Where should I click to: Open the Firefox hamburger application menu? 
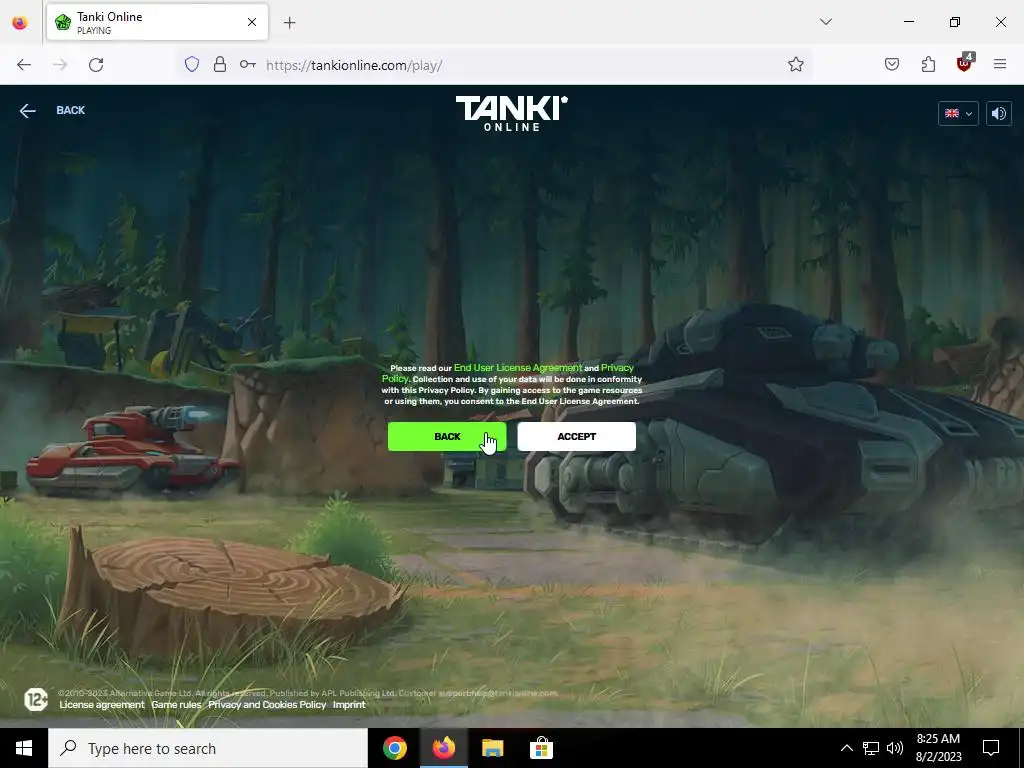(1000, 64)
